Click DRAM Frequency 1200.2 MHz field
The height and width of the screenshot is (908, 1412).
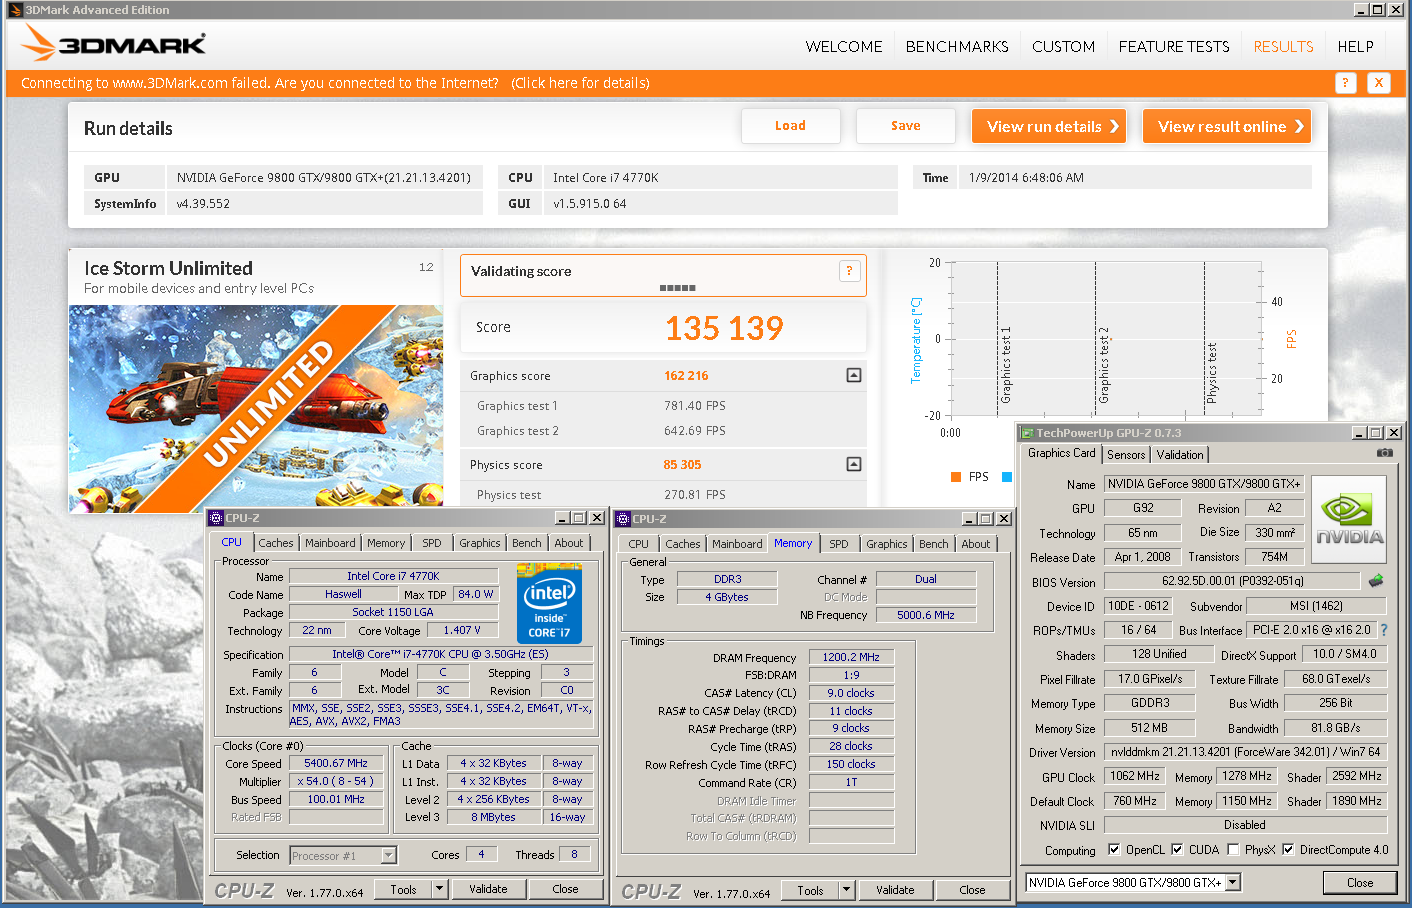click(x=851, y=657)
